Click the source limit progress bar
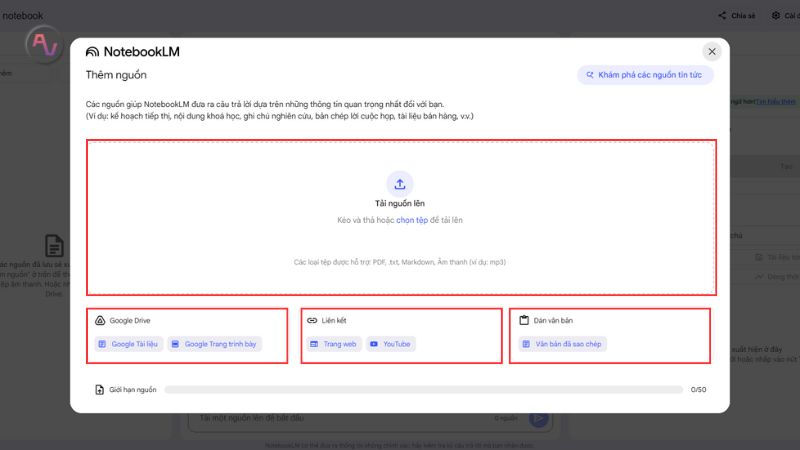Viewport: 800px width, 450px height. tap(423, 390)
